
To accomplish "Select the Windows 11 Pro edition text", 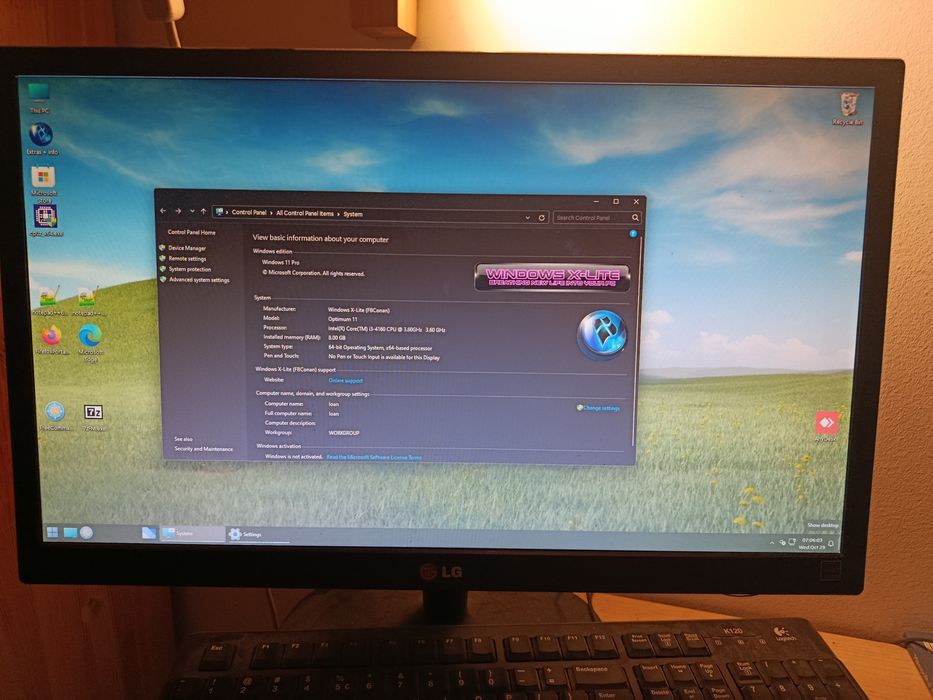I will pyautogui.click(x=280, y=262).
